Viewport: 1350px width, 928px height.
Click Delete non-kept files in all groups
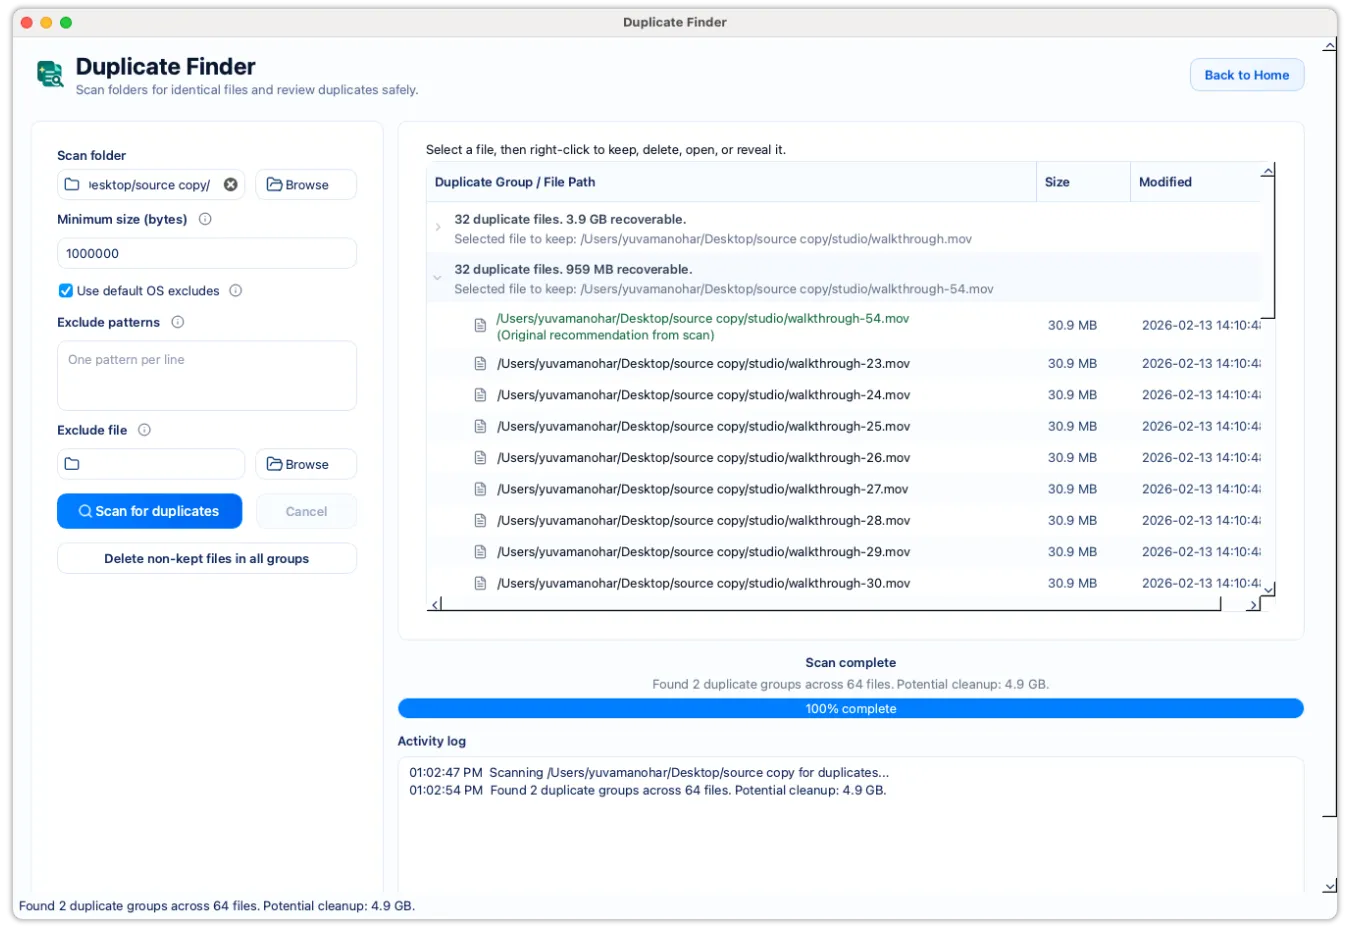(207, 559)
